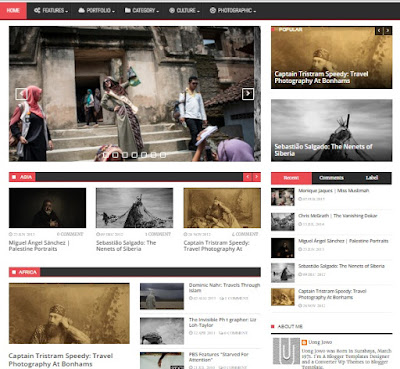Open the Photographic dropdown menu
This screenshot has height=369, width=400.
[x=233, y=11]
